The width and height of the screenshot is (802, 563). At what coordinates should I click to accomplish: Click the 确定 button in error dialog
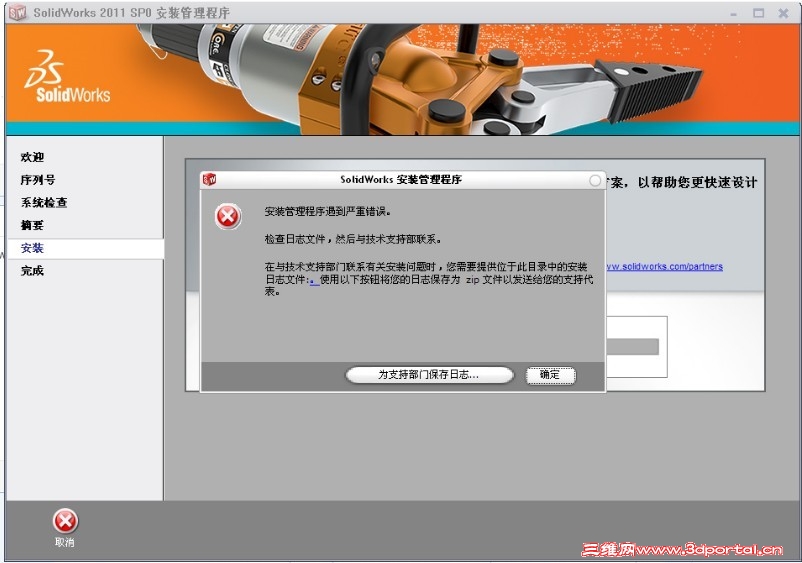(550, 375)
